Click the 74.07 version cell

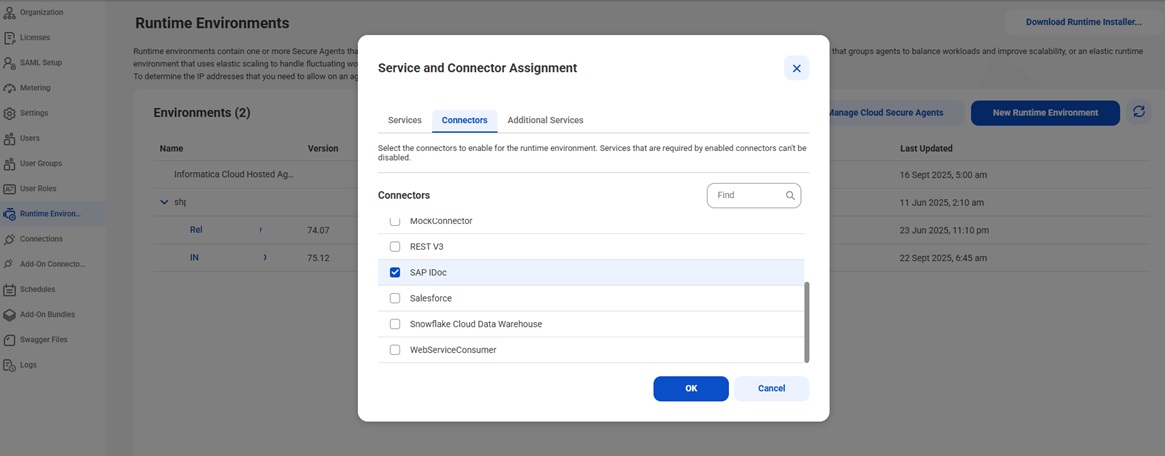(x=318, y=230)
